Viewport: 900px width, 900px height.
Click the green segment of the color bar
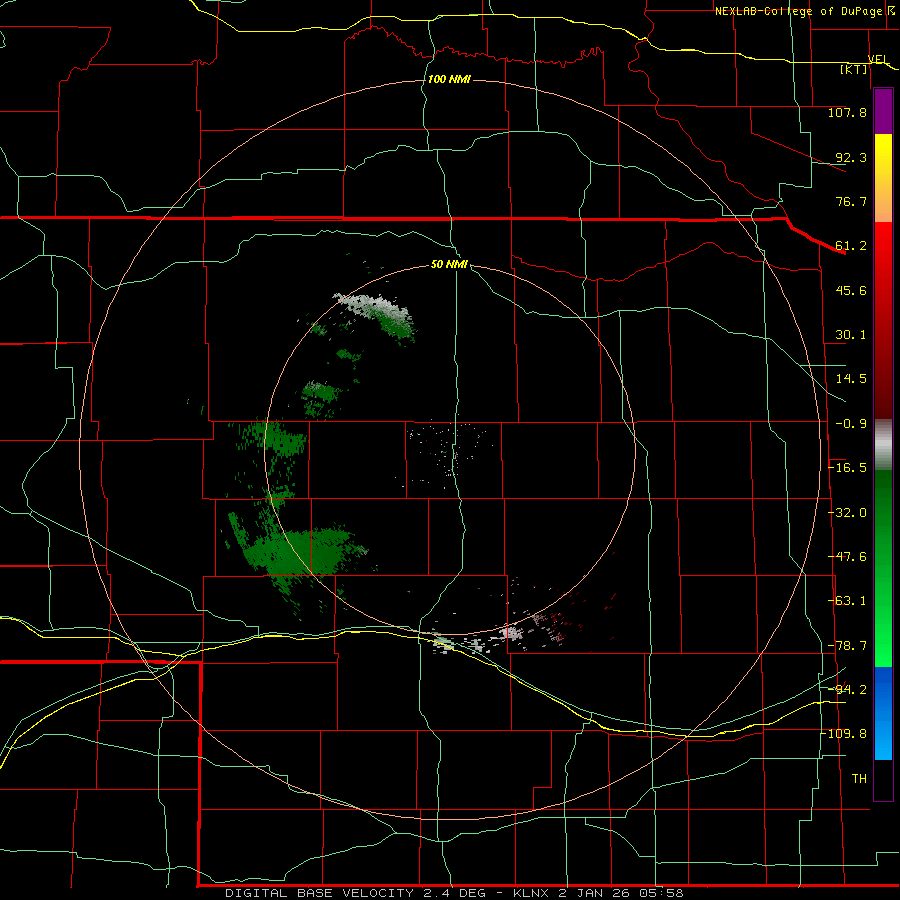883,568
